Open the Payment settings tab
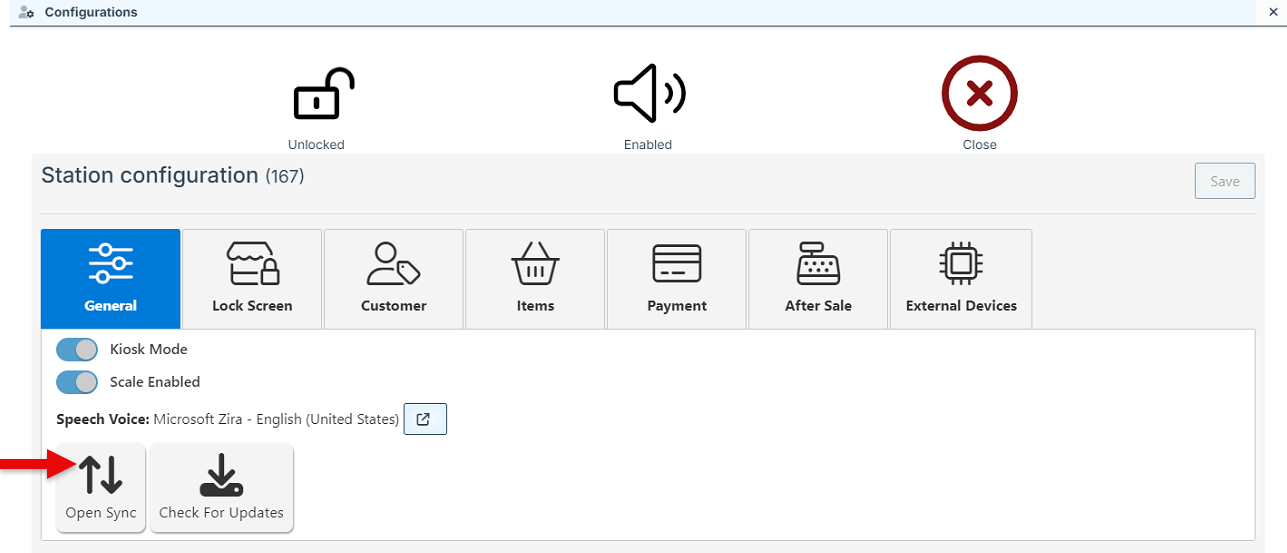This screenshot has height=553, width=1287. click(x=677, y=279)
